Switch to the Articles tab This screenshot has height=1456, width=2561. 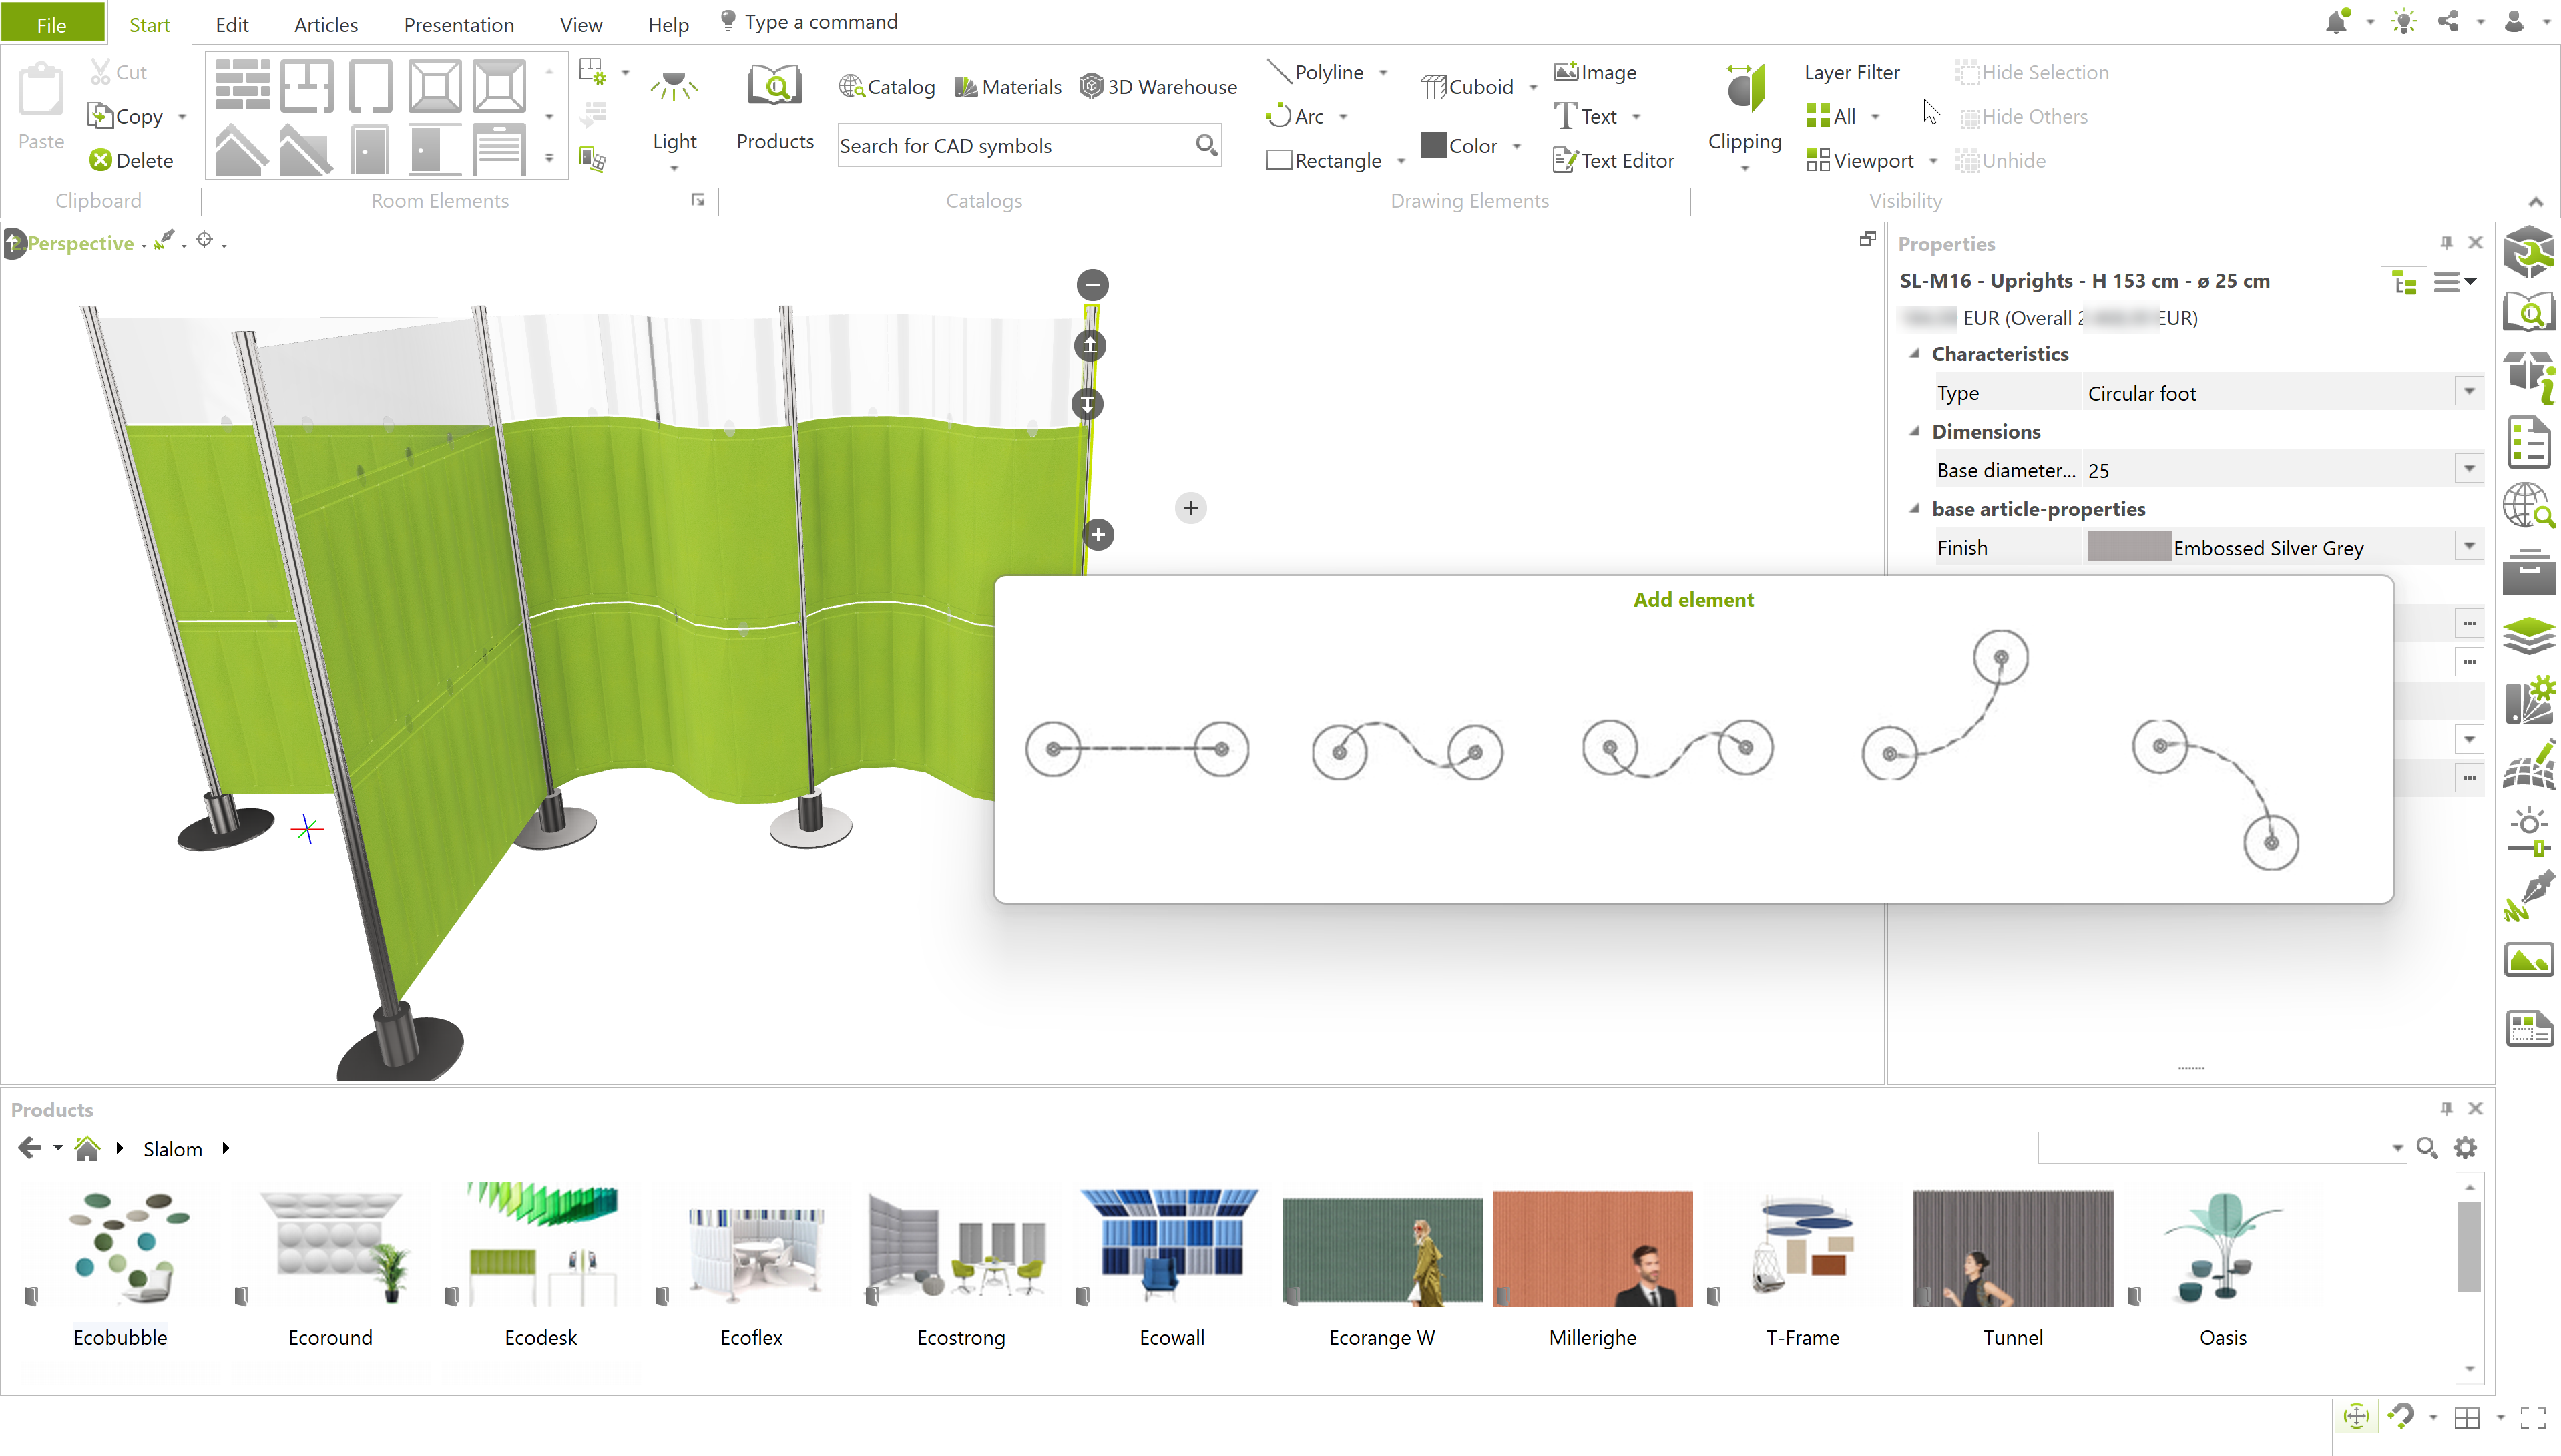326,24
